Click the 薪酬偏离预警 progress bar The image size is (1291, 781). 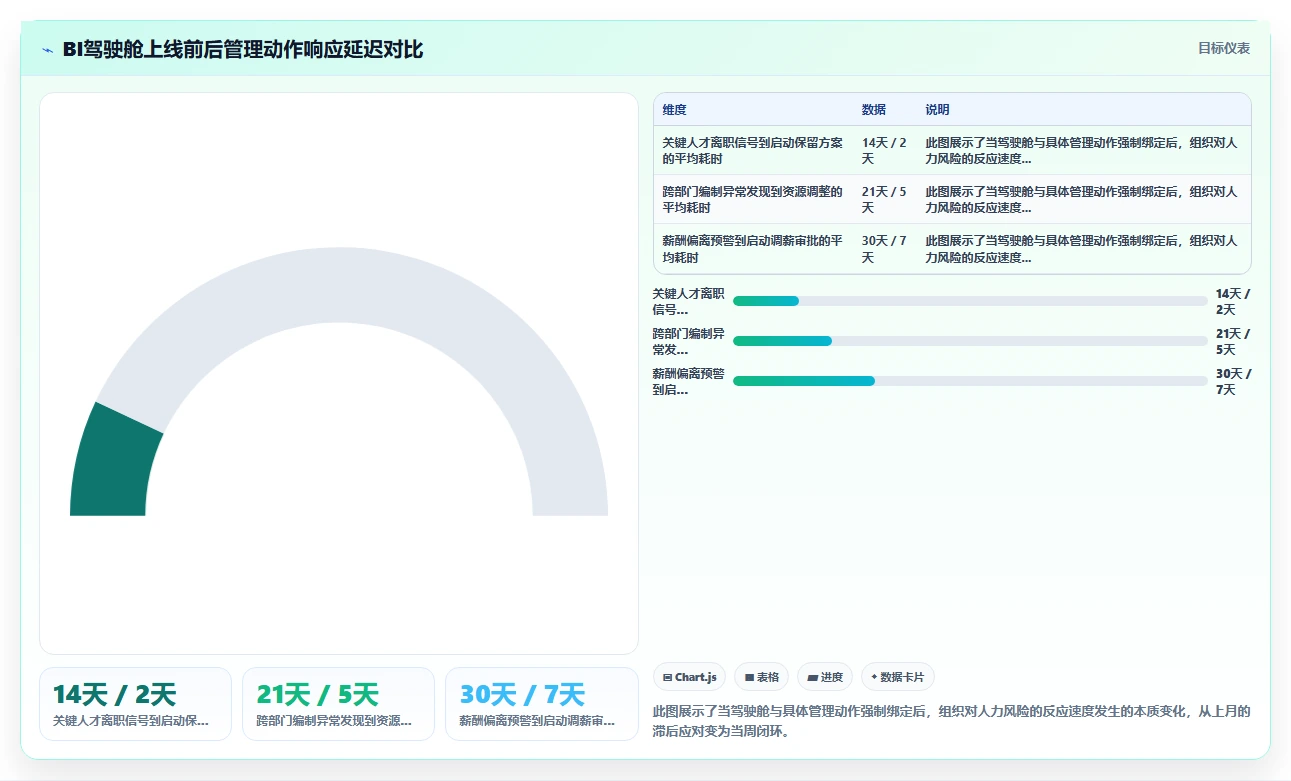pos(970,381)
